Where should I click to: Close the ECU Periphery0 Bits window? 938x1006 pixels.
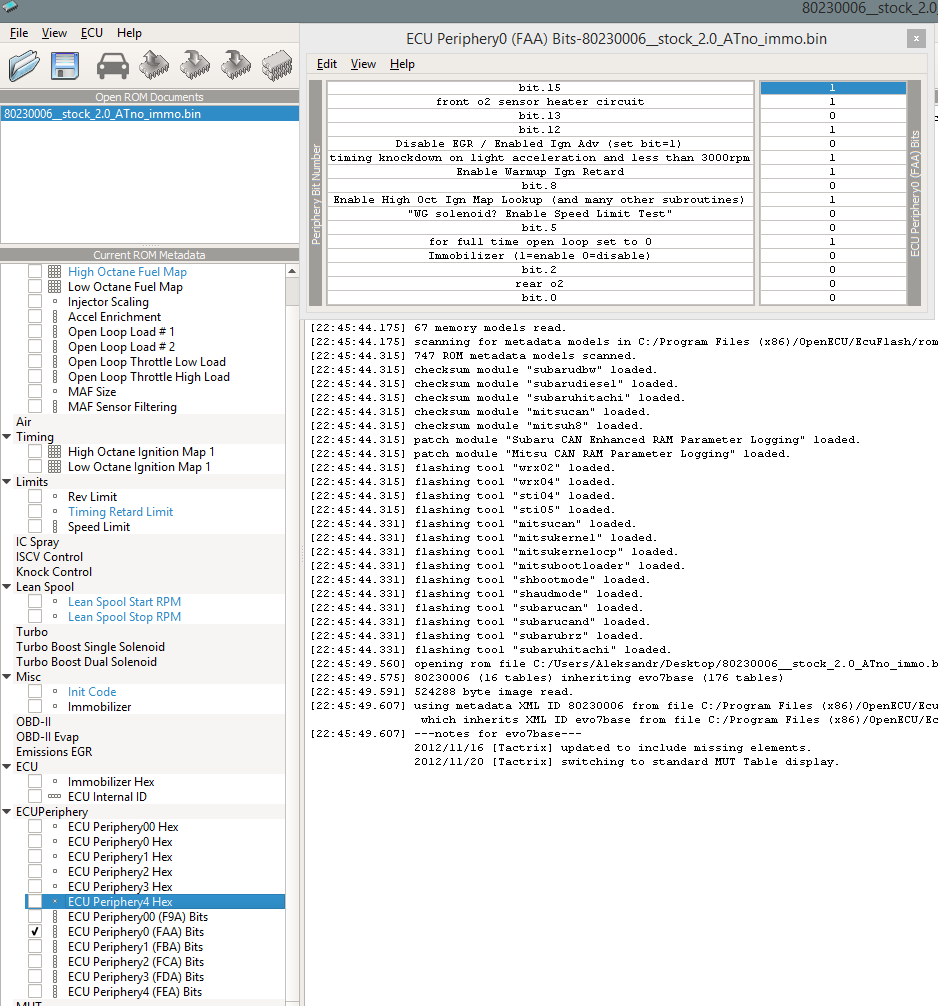pyautogui.click(x=915, y=39)
